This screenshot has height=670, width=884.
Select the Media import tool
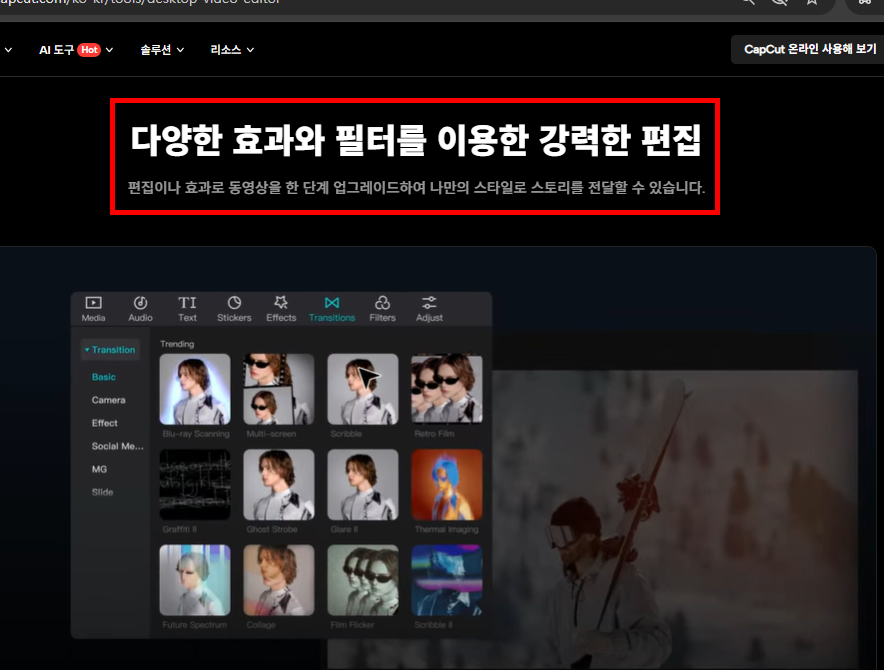94,309
